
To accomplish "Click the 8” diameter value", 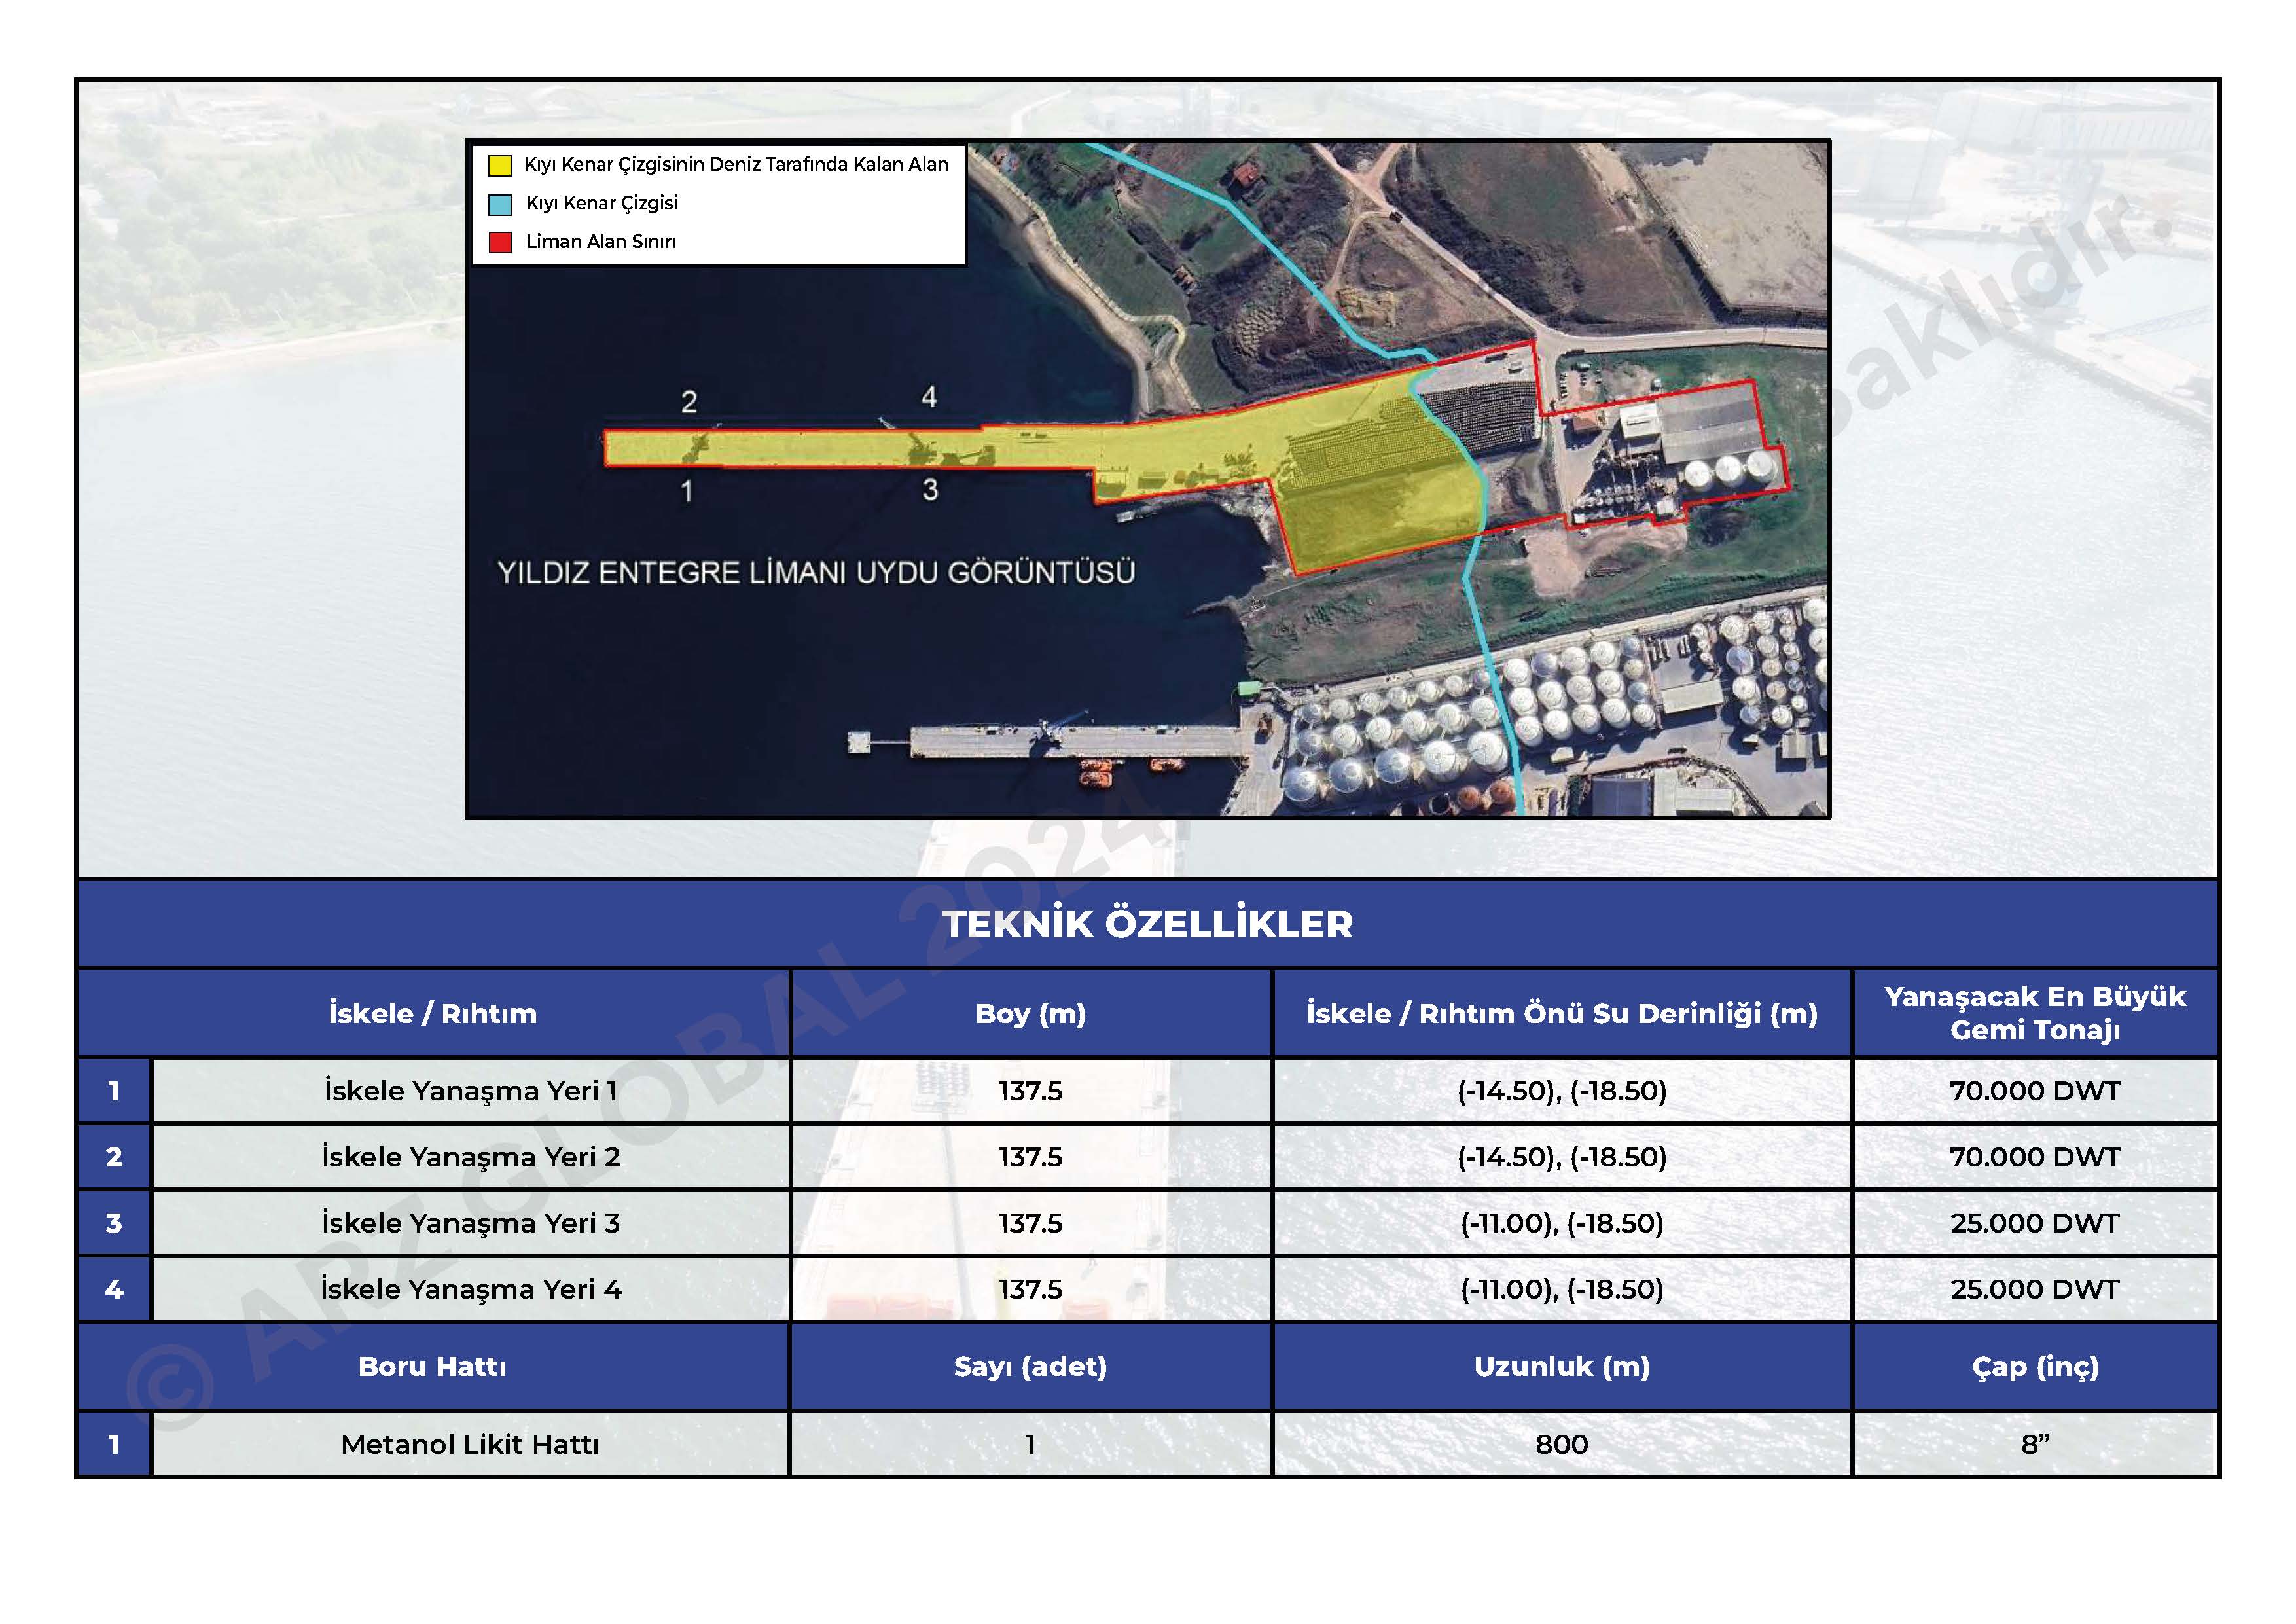I will (2035, 1445).
